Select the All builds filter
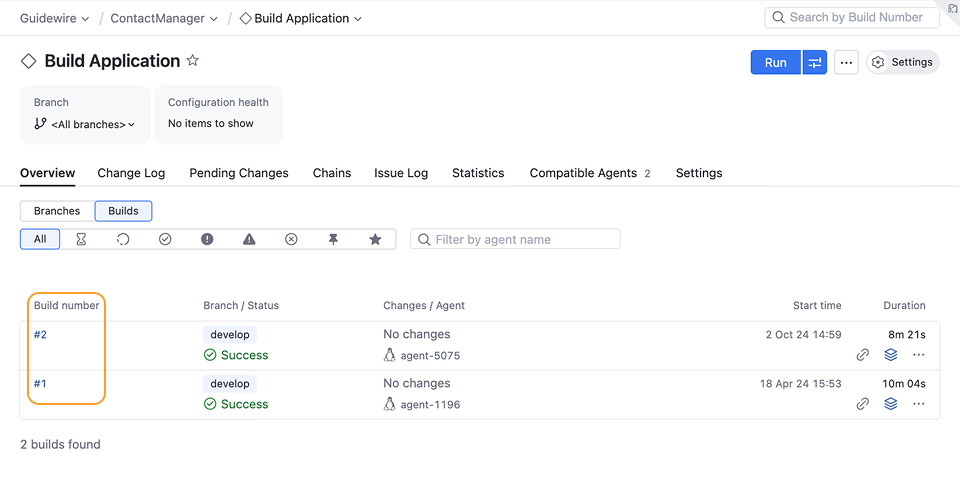The image size is (960, 485). click(40, 239)
